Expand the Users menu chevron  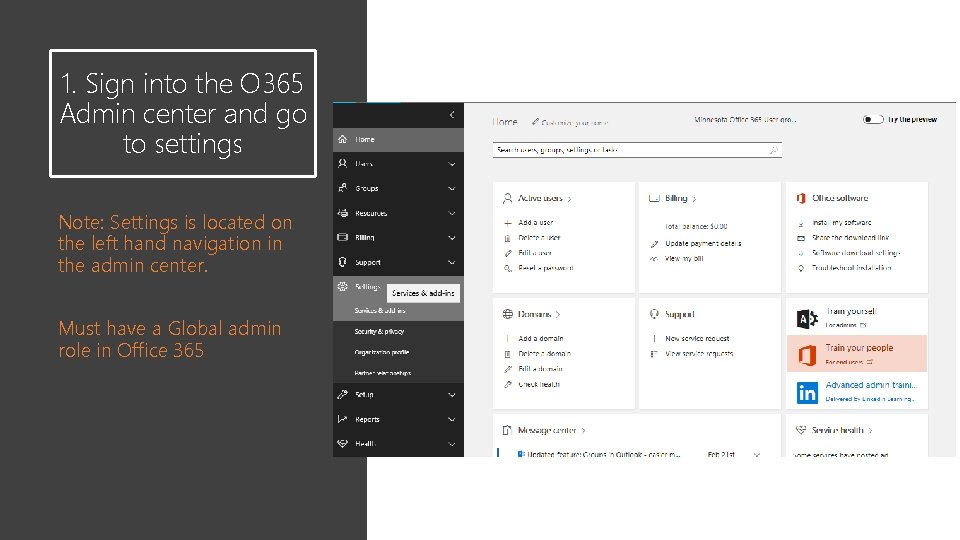(452, 164)
